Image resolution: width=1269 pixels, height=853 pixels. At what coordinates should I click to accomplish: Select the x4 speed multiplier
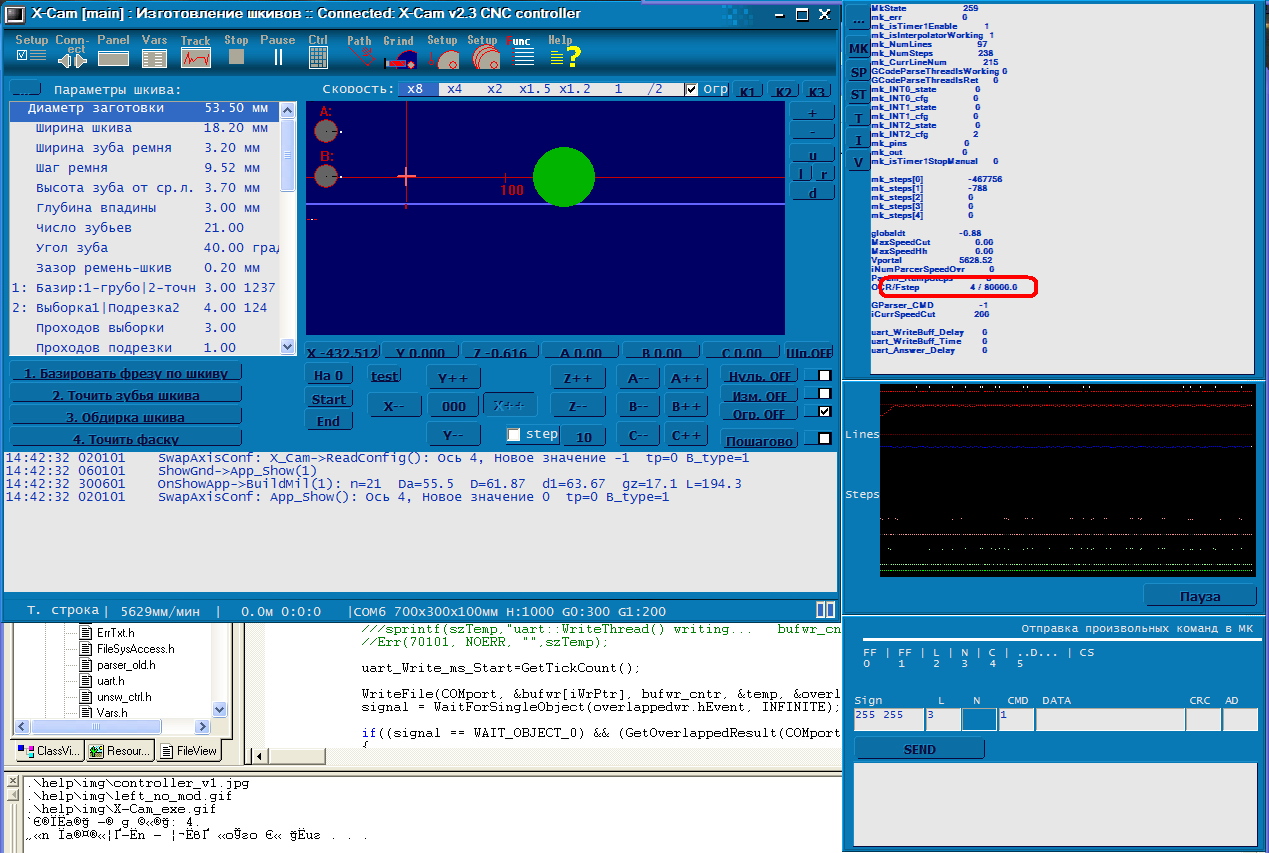[x=455, y=89]
